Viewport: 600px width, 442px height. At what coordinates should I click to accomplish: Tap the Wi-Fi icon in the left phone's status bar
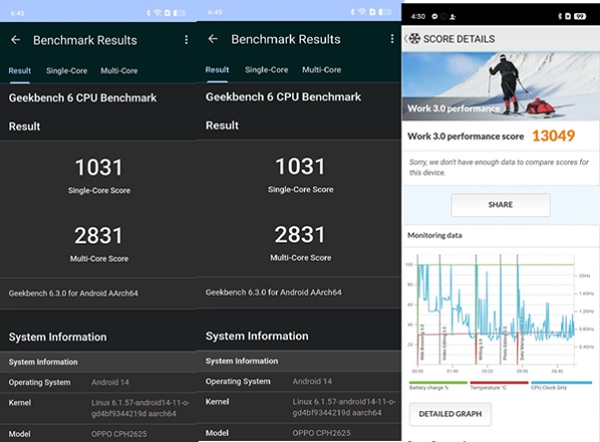click(x=157, y=12)
